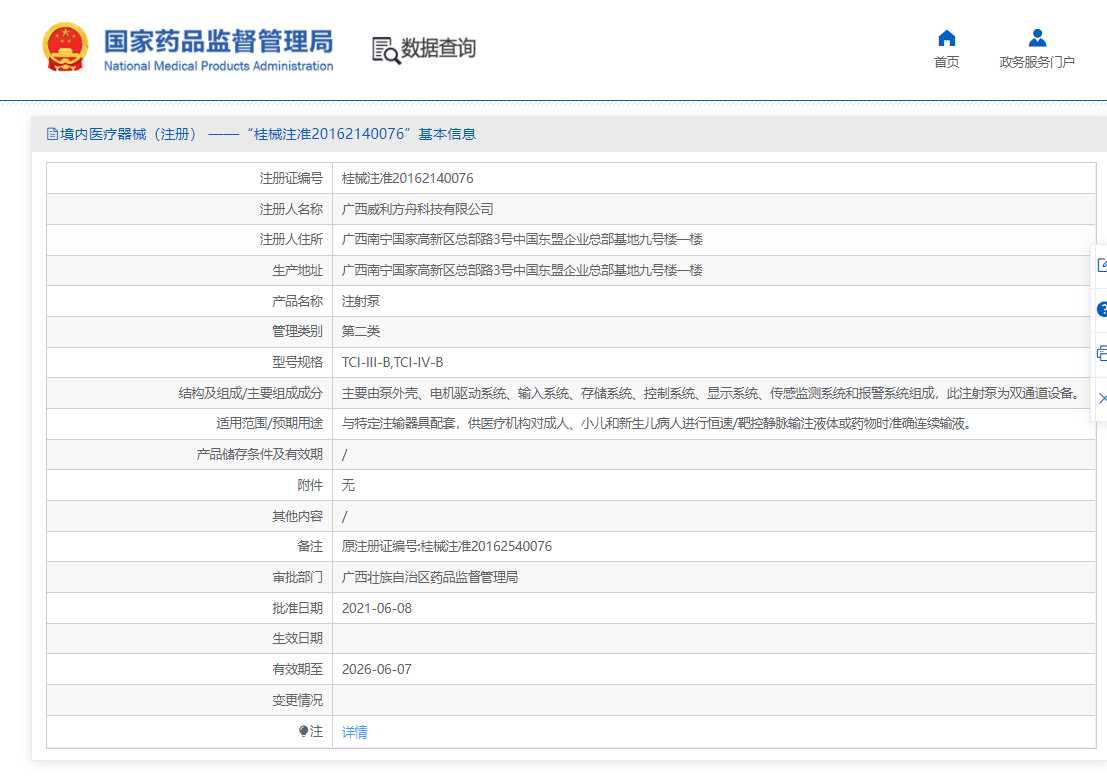This screenshot has height=777, width=1107.
Task: Click the lightbulb icon next to 注
Action: coord(304,731)
